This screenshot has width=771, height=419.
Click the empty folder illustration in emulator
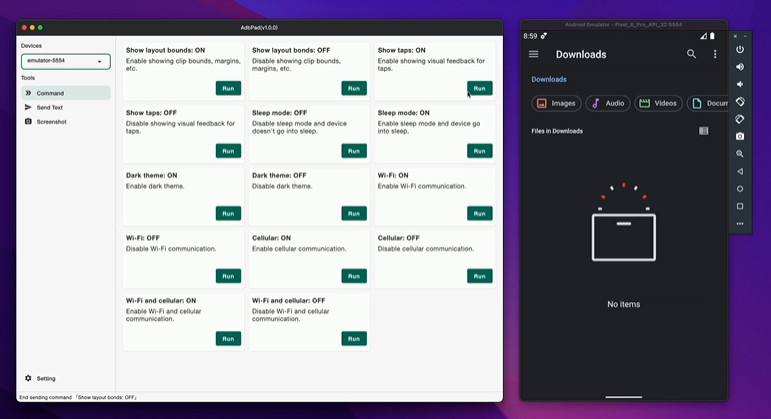(x=623, y=222)
